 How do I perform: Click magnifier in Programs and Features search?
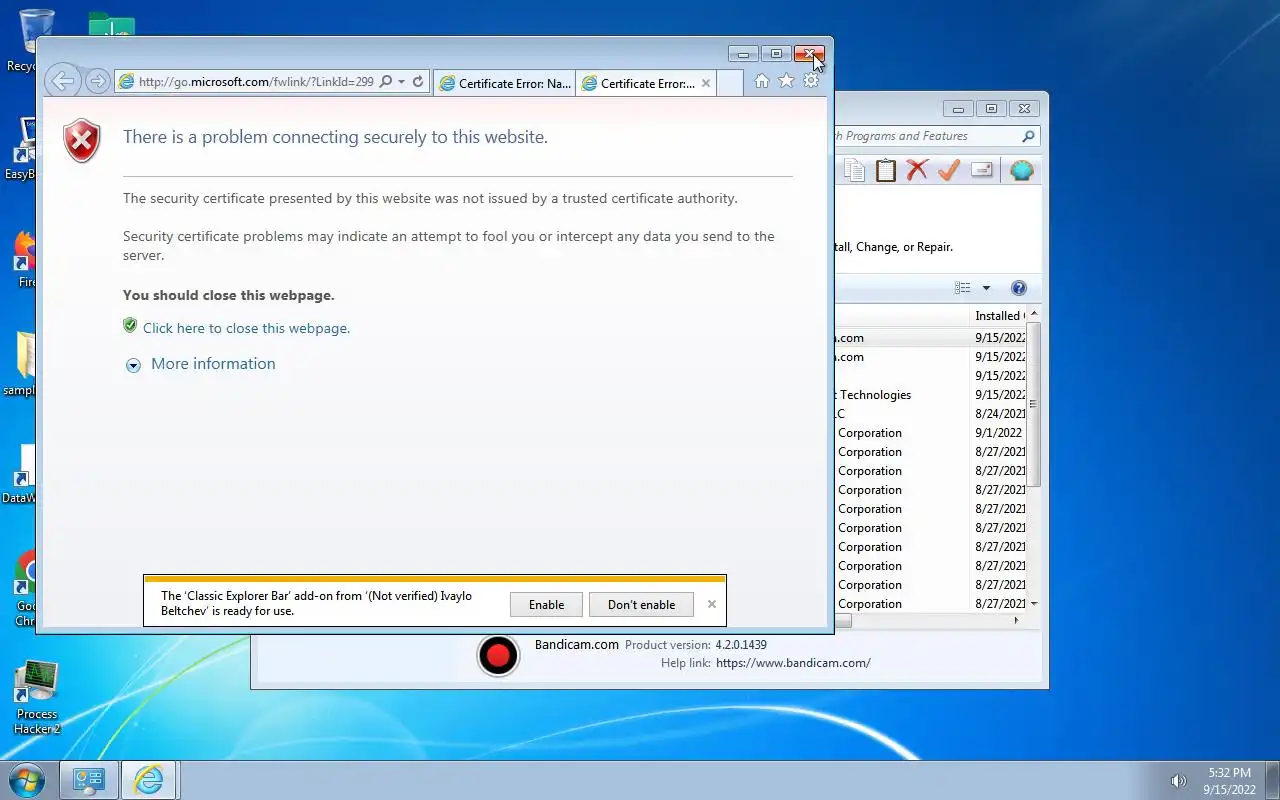[1028, 136]
